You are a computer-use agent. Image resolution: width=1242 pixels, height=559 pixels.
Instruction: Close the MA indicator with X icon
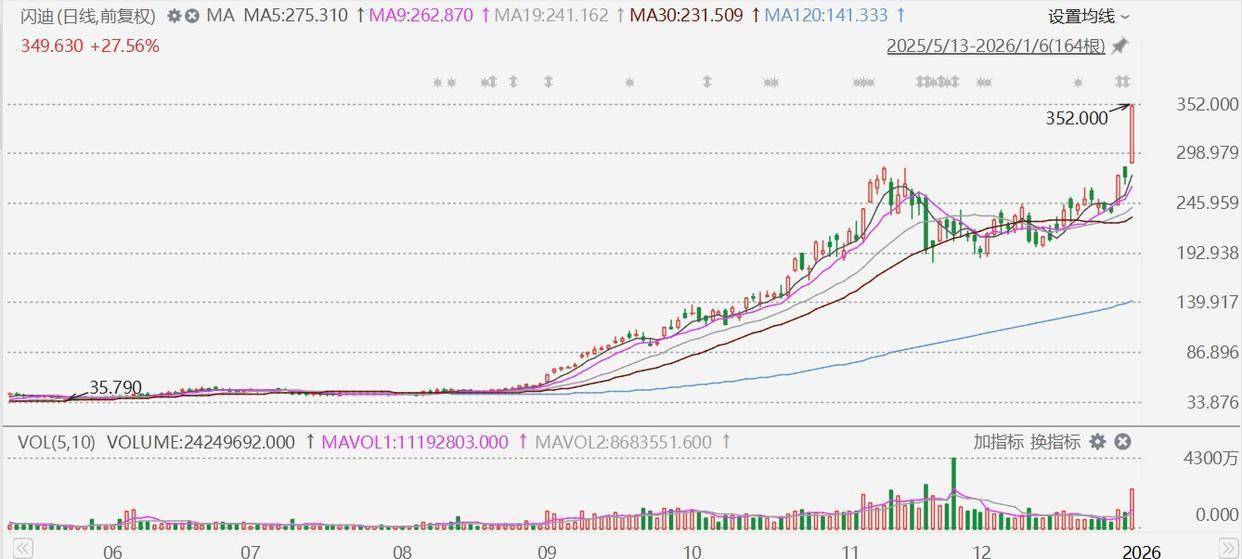[x=193, y=16]
